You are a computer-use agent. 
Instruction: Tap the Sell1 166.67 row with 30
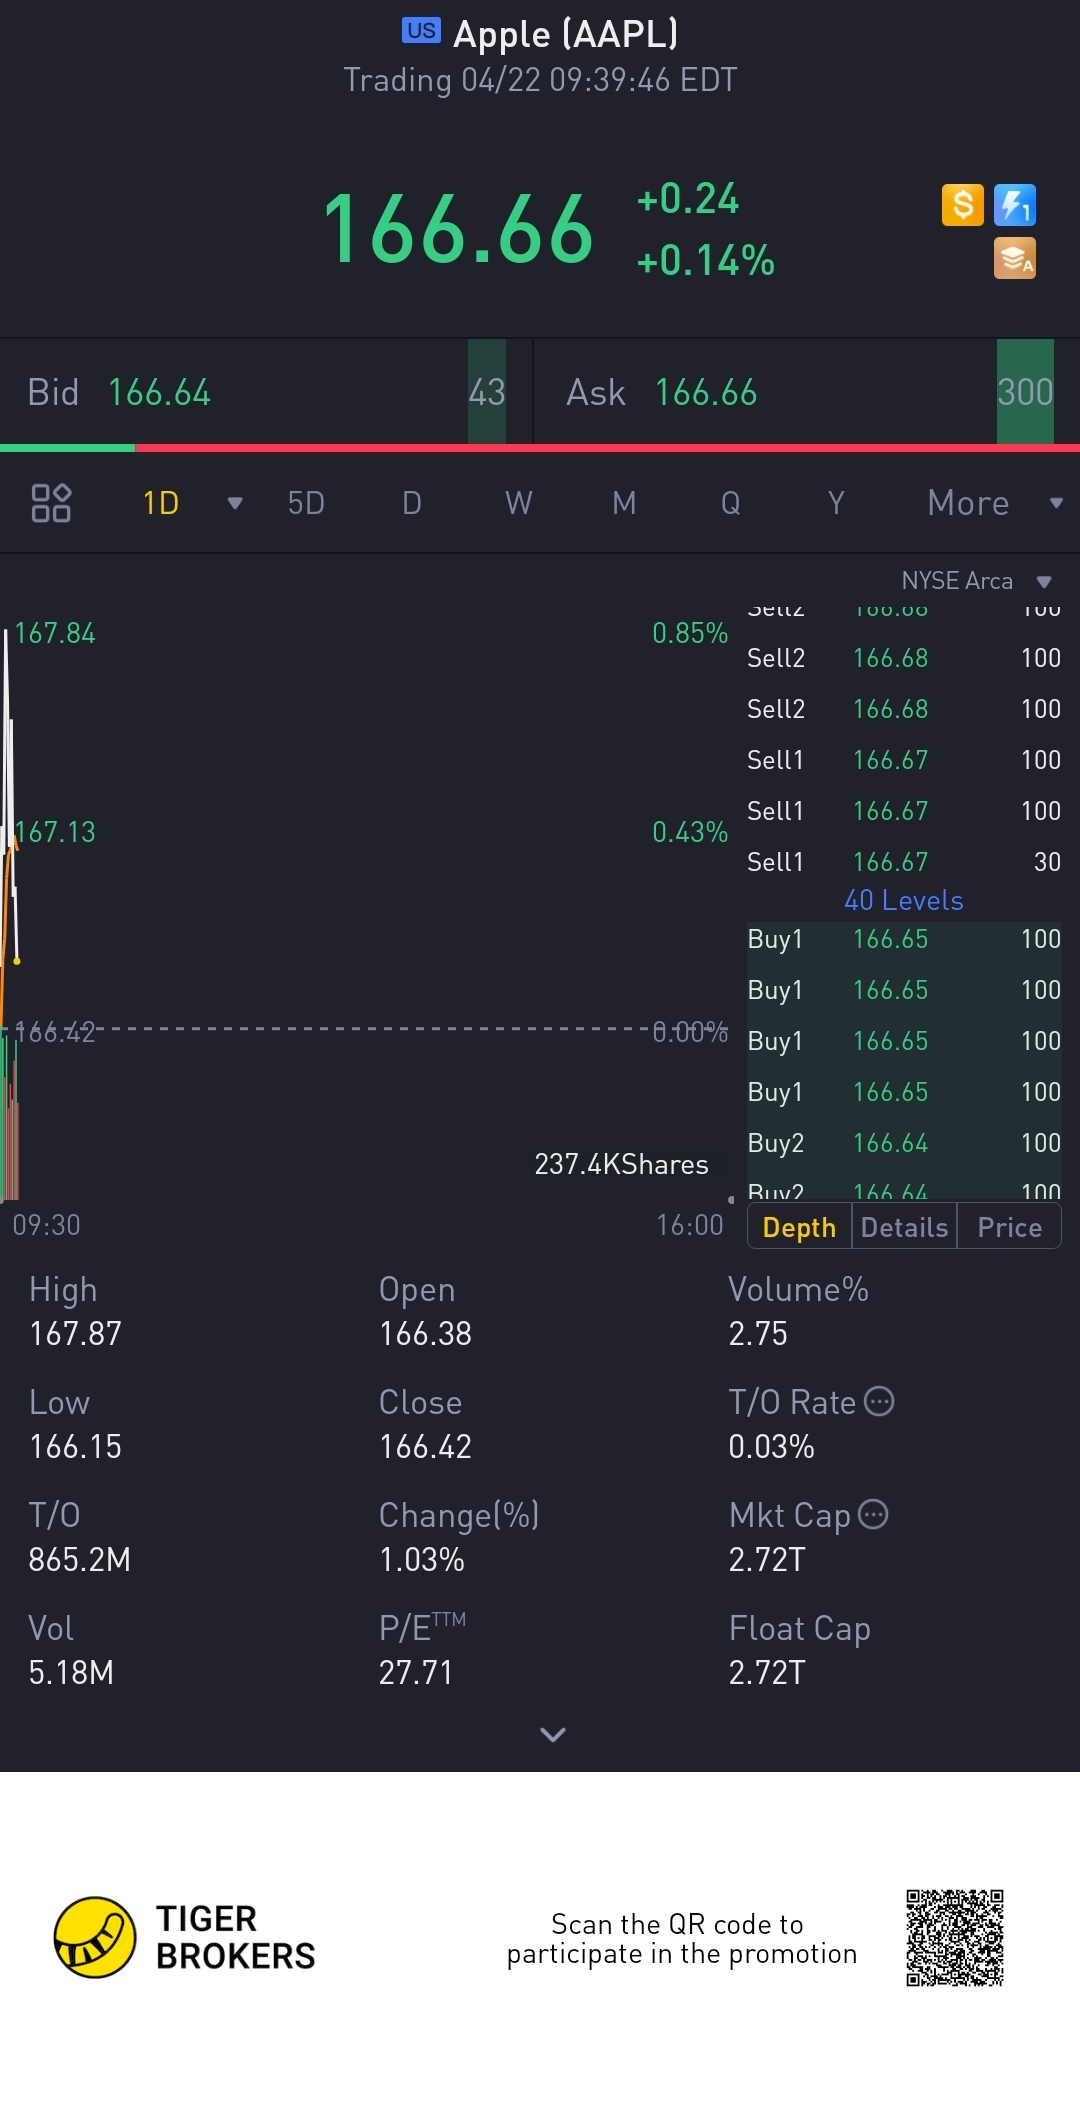pos(904,862)
